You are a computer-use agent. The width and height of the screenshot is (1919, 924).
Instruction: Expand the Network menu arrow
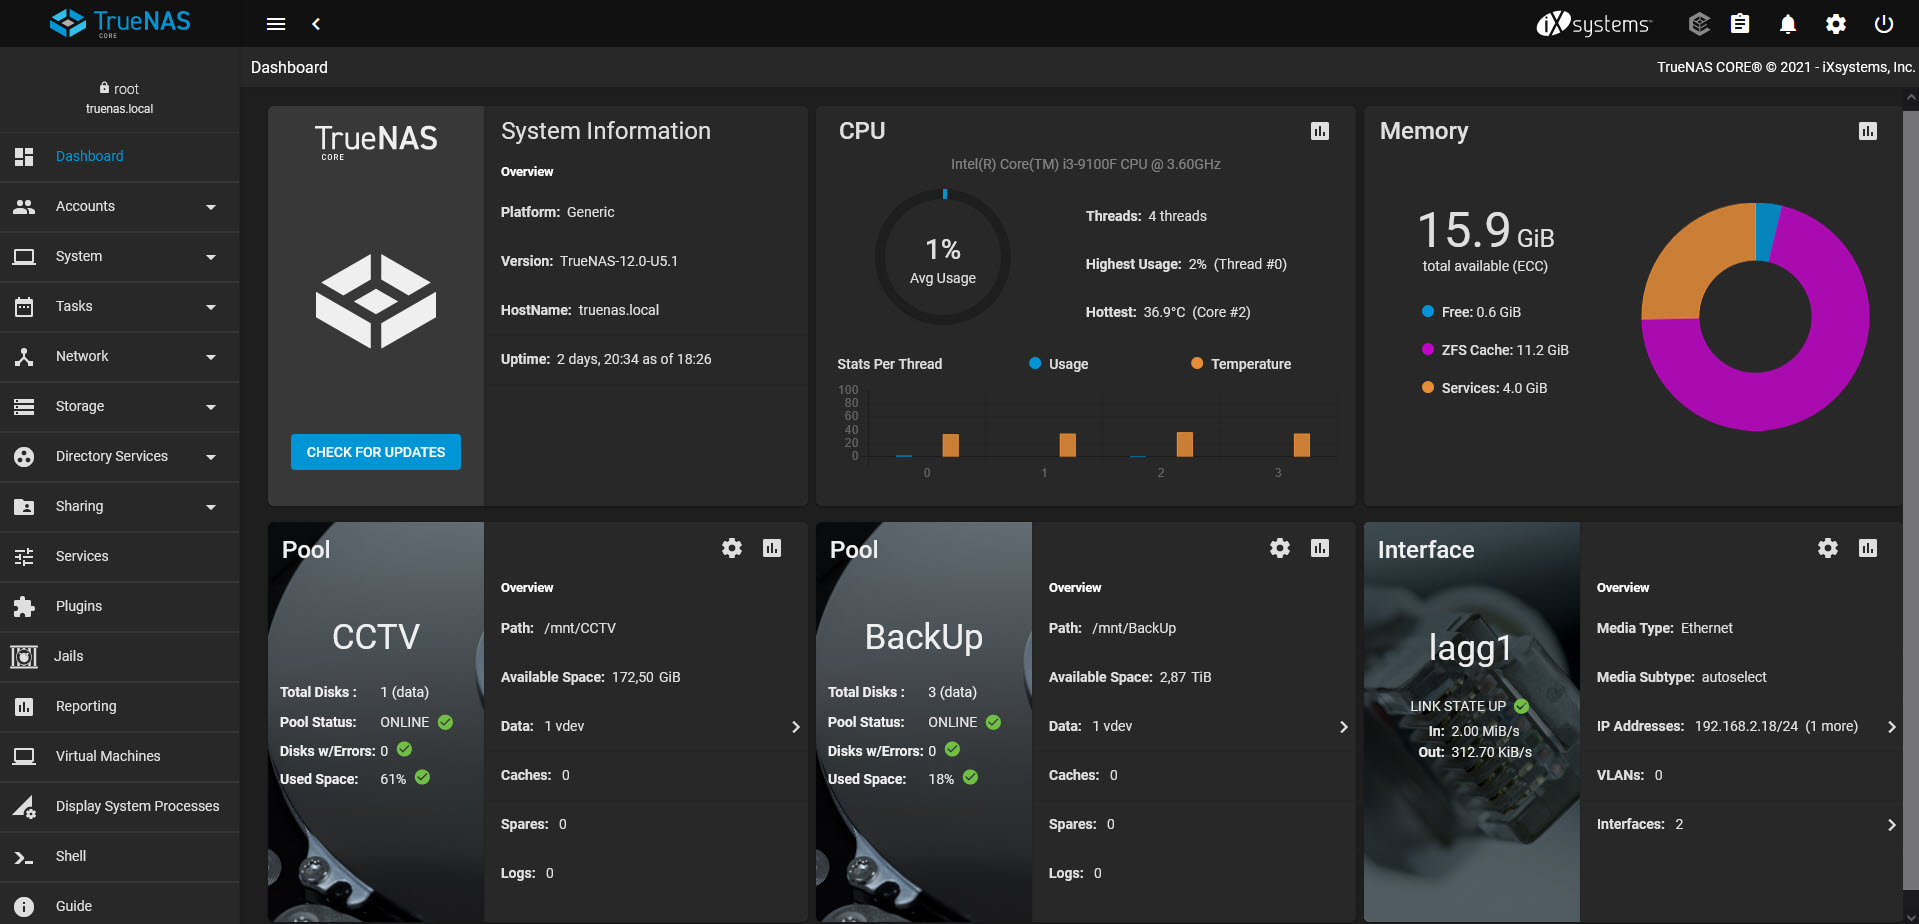coord(211,357)
